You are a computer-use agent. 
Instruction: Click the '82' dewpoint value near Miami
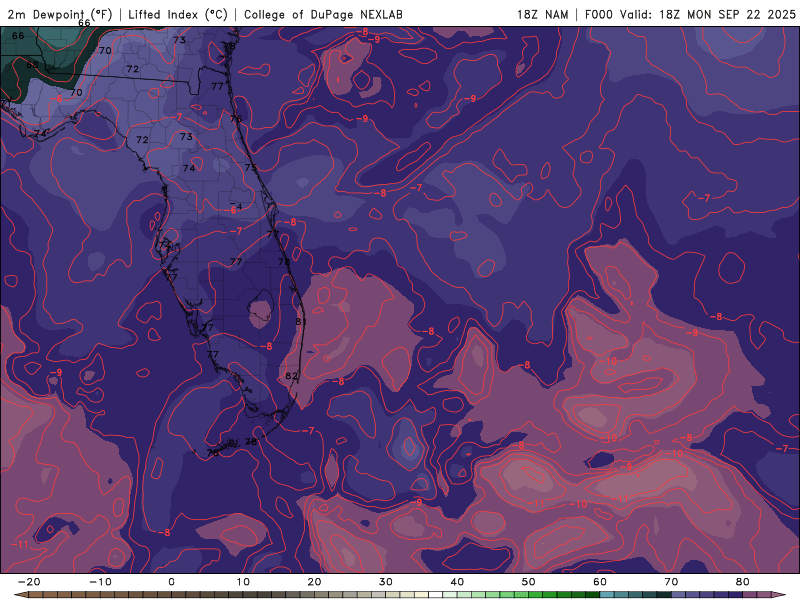click(291, 376)
